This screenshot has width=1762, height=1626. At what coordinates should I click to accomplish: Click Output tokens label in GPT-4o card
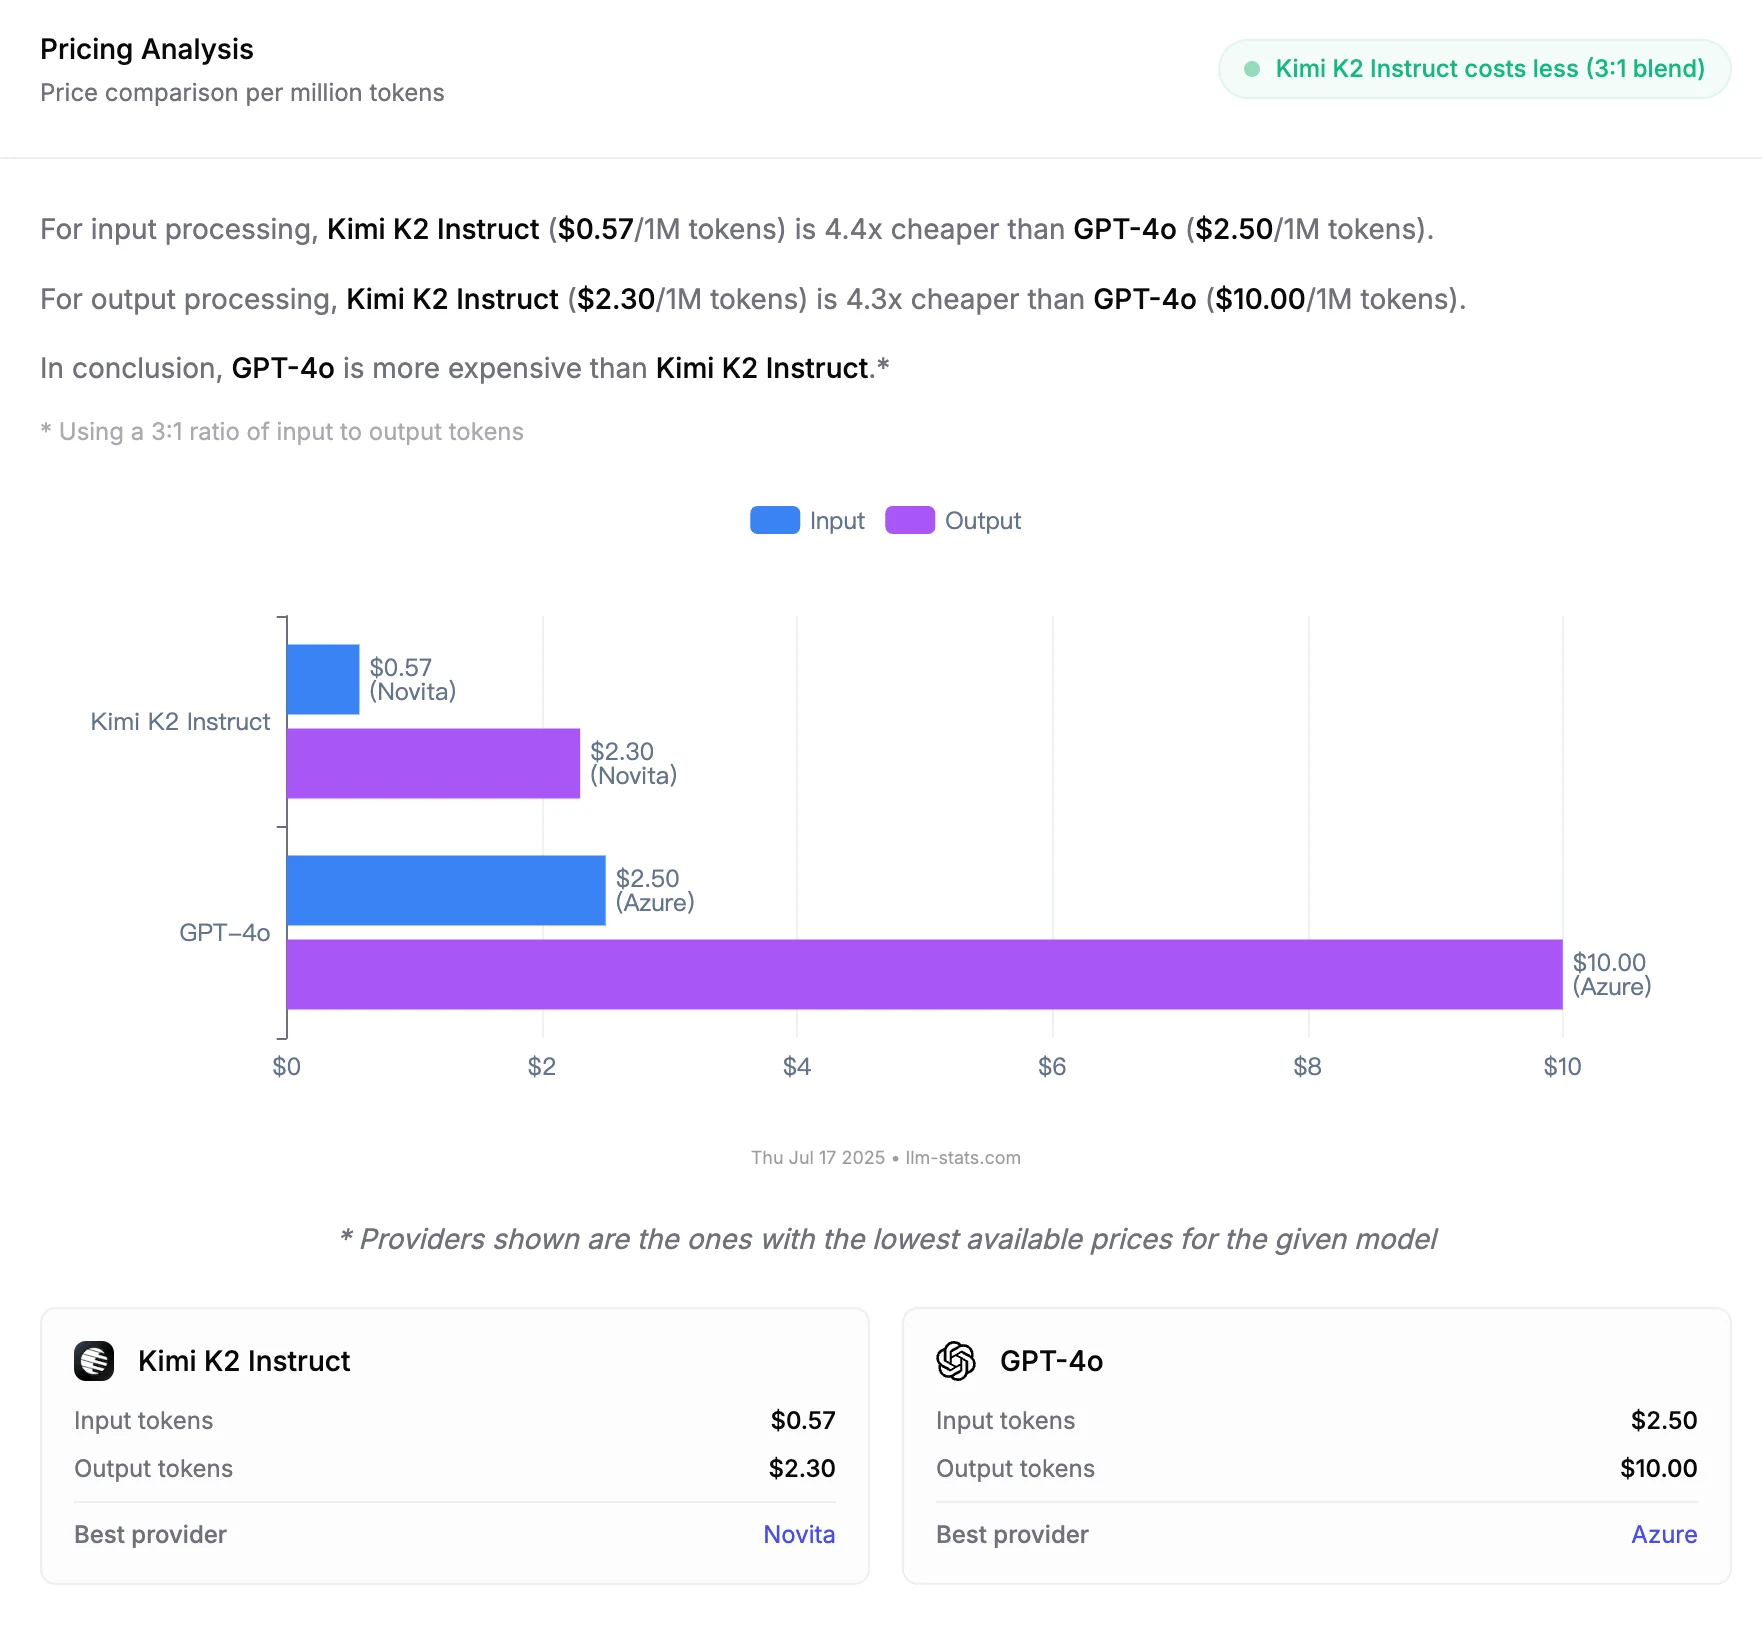click(1015, 1469)
